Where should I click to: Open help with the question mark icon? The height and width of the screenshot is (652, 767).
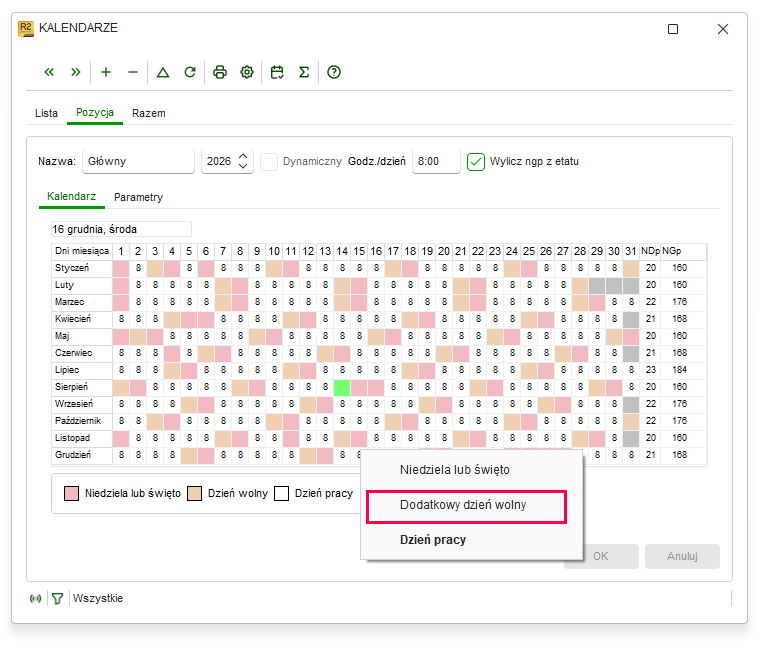click(334, 72)
